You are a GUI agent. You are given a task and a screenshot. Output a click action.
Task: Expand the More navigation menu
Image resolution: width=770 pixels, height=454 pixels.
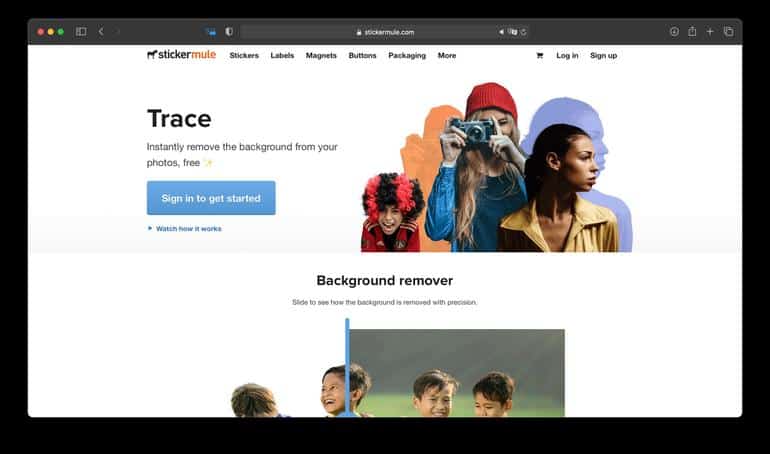click(x=446, y=56)
